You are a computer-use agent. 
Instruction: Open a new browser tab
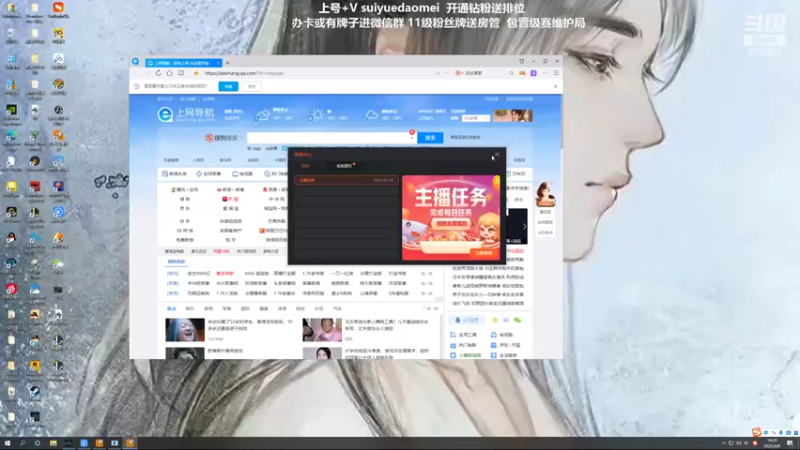tap(228, 63)
